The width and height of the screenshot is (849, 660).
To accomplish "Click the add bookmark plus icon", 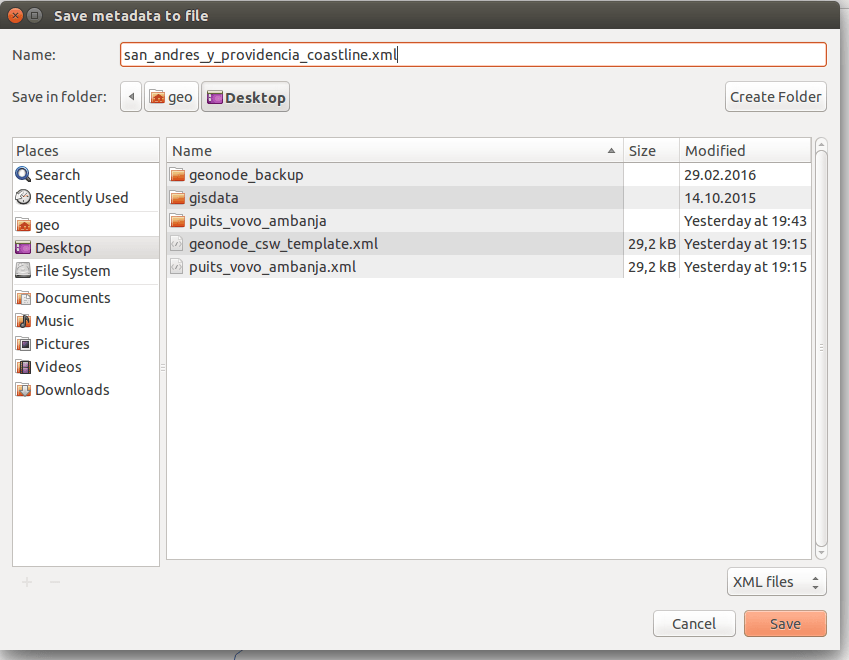I will [27, 582].
